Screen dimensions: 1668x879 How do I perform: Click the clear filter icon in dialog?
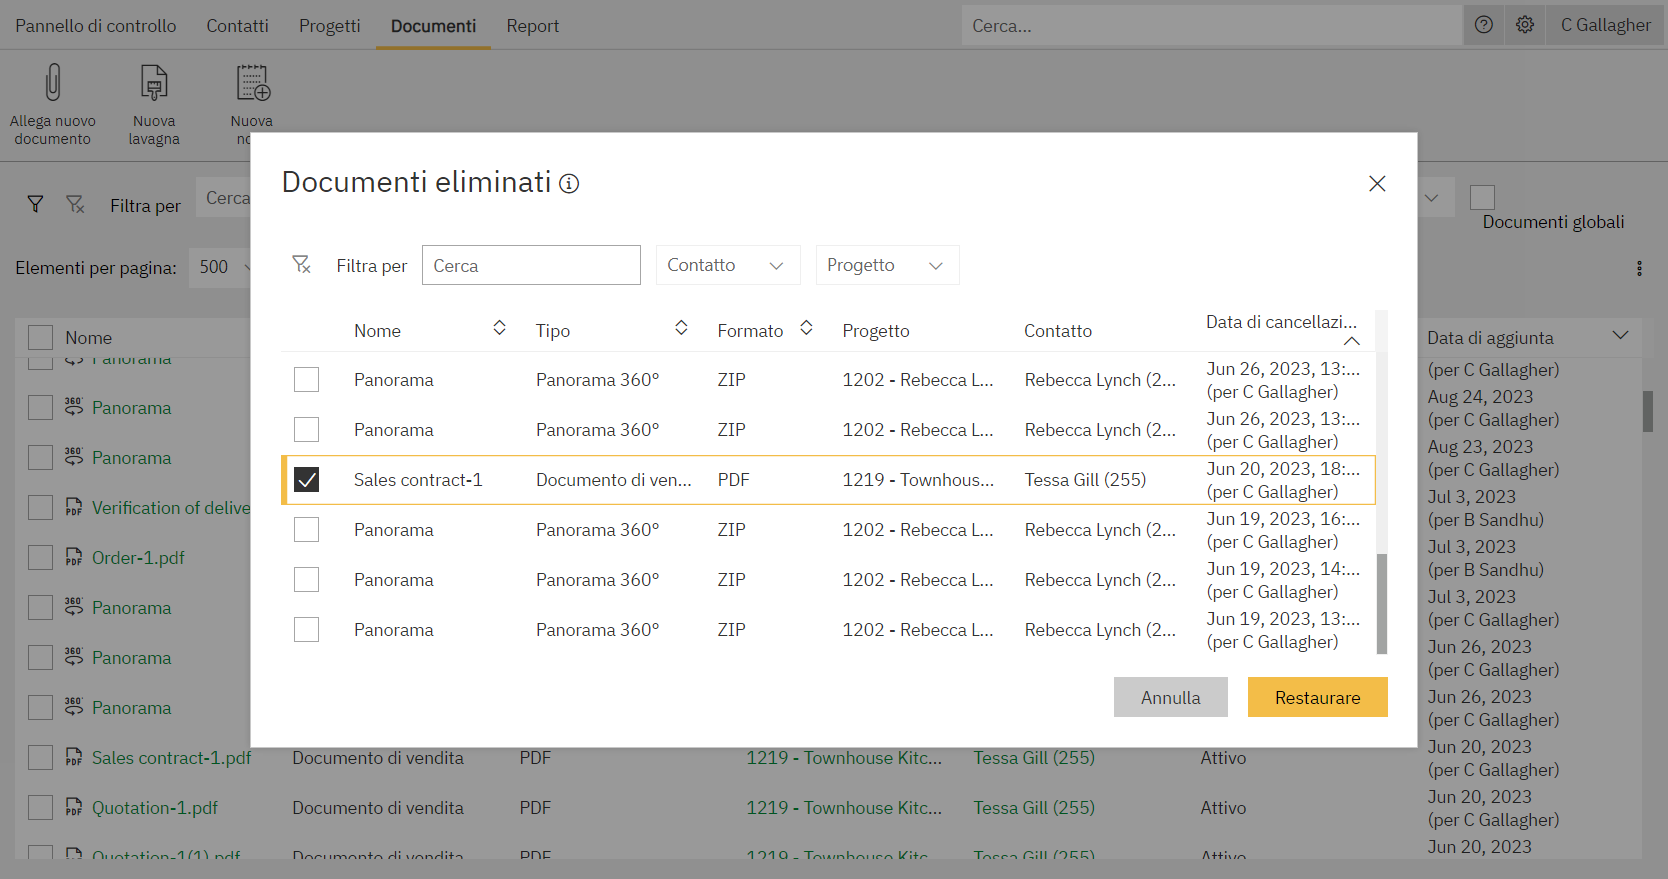click(x=301, y=265)
